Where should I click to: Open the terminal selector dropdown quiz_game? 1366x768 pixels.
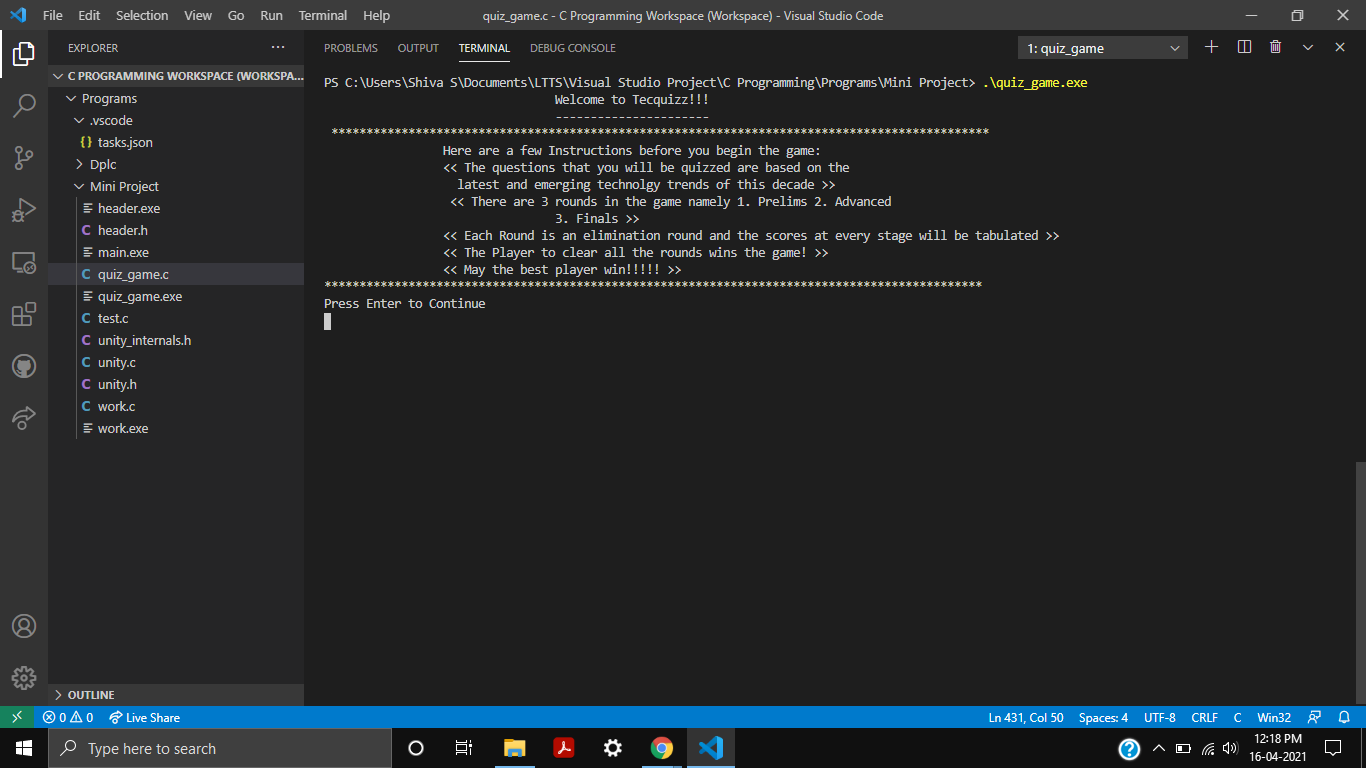pos(1103,48)
